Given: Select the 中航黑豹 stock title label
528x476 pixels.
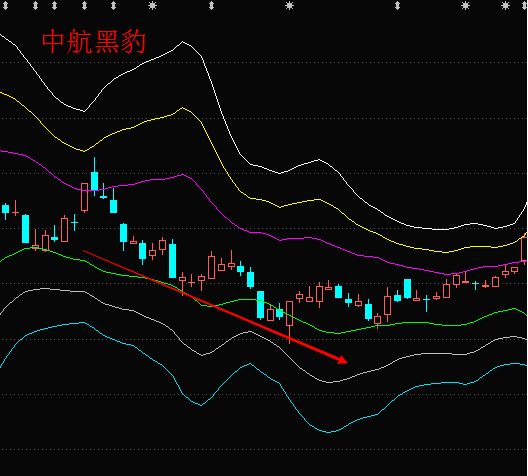Looking at the screenshot, I should pyautogui.click(x=94, y=42).
